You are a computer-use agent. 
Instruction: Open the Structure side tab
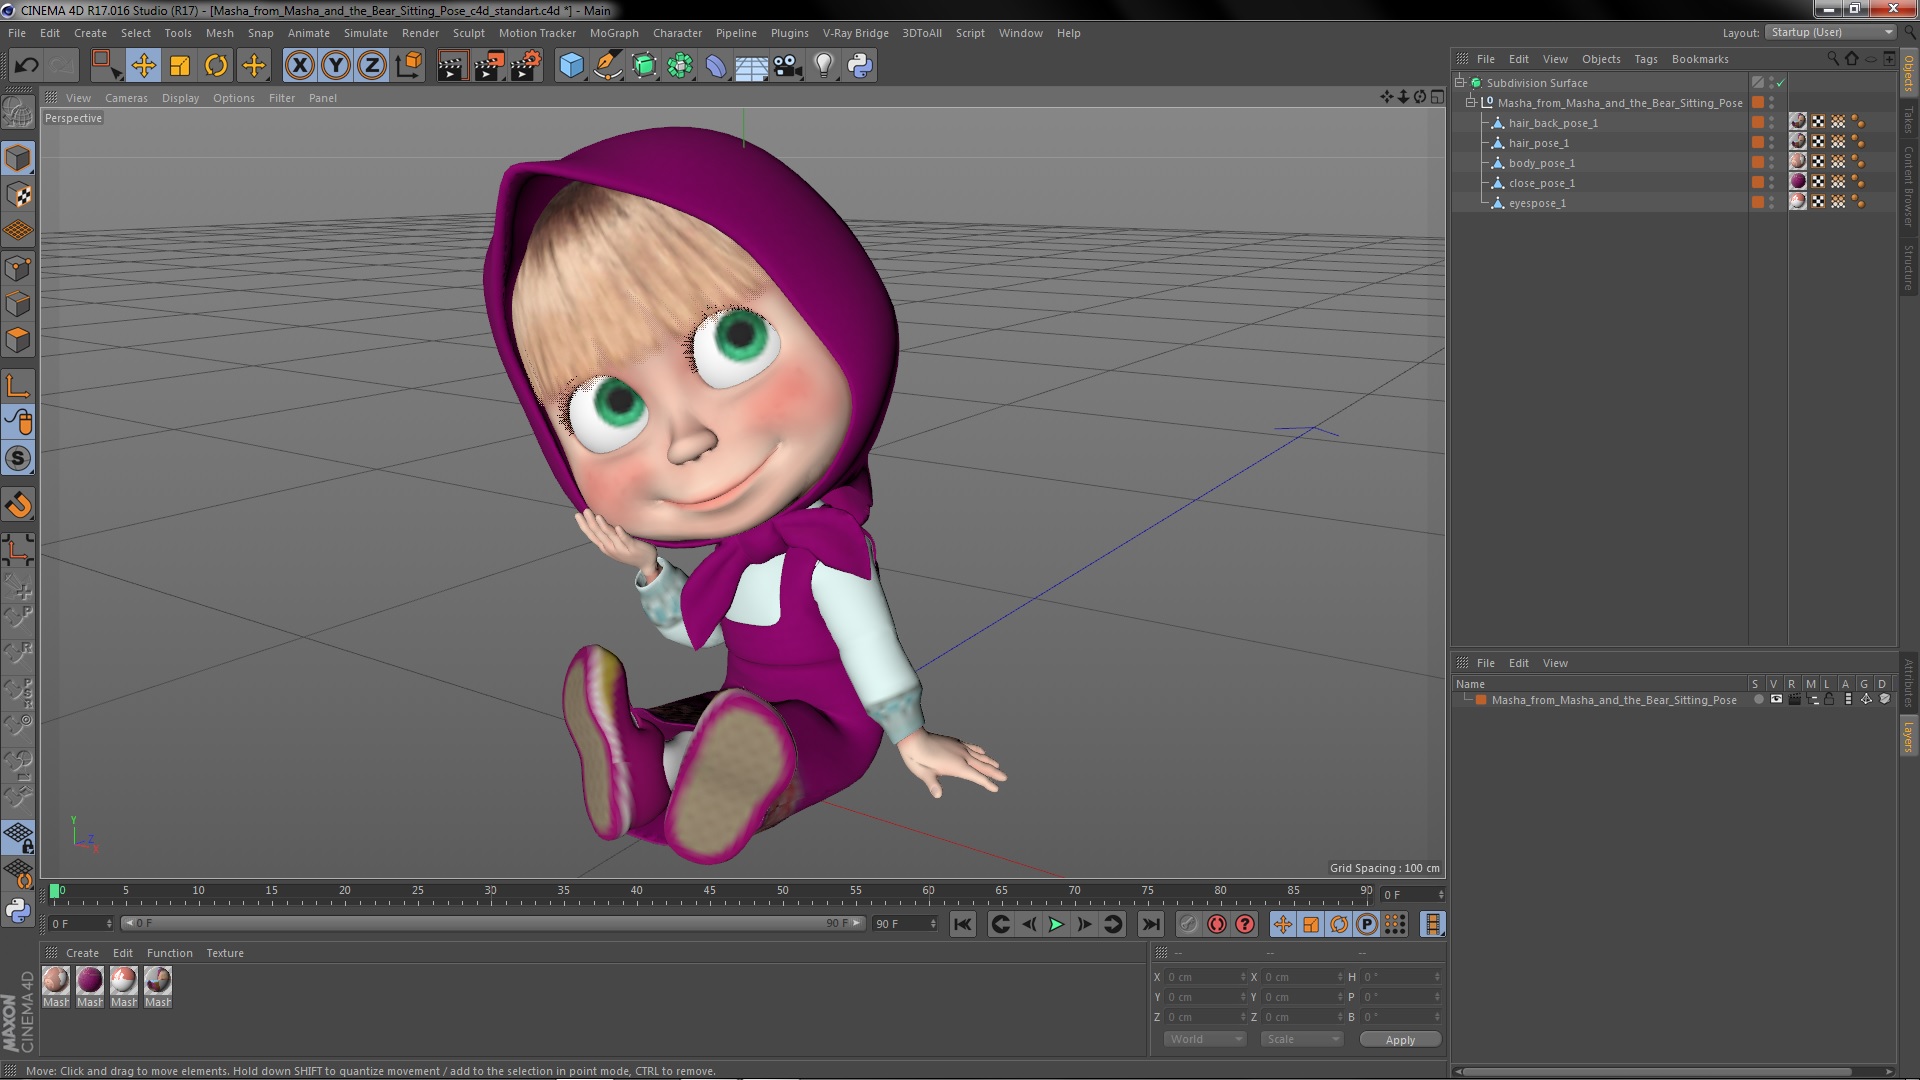pyautogui.click(x=1908, y=267)
